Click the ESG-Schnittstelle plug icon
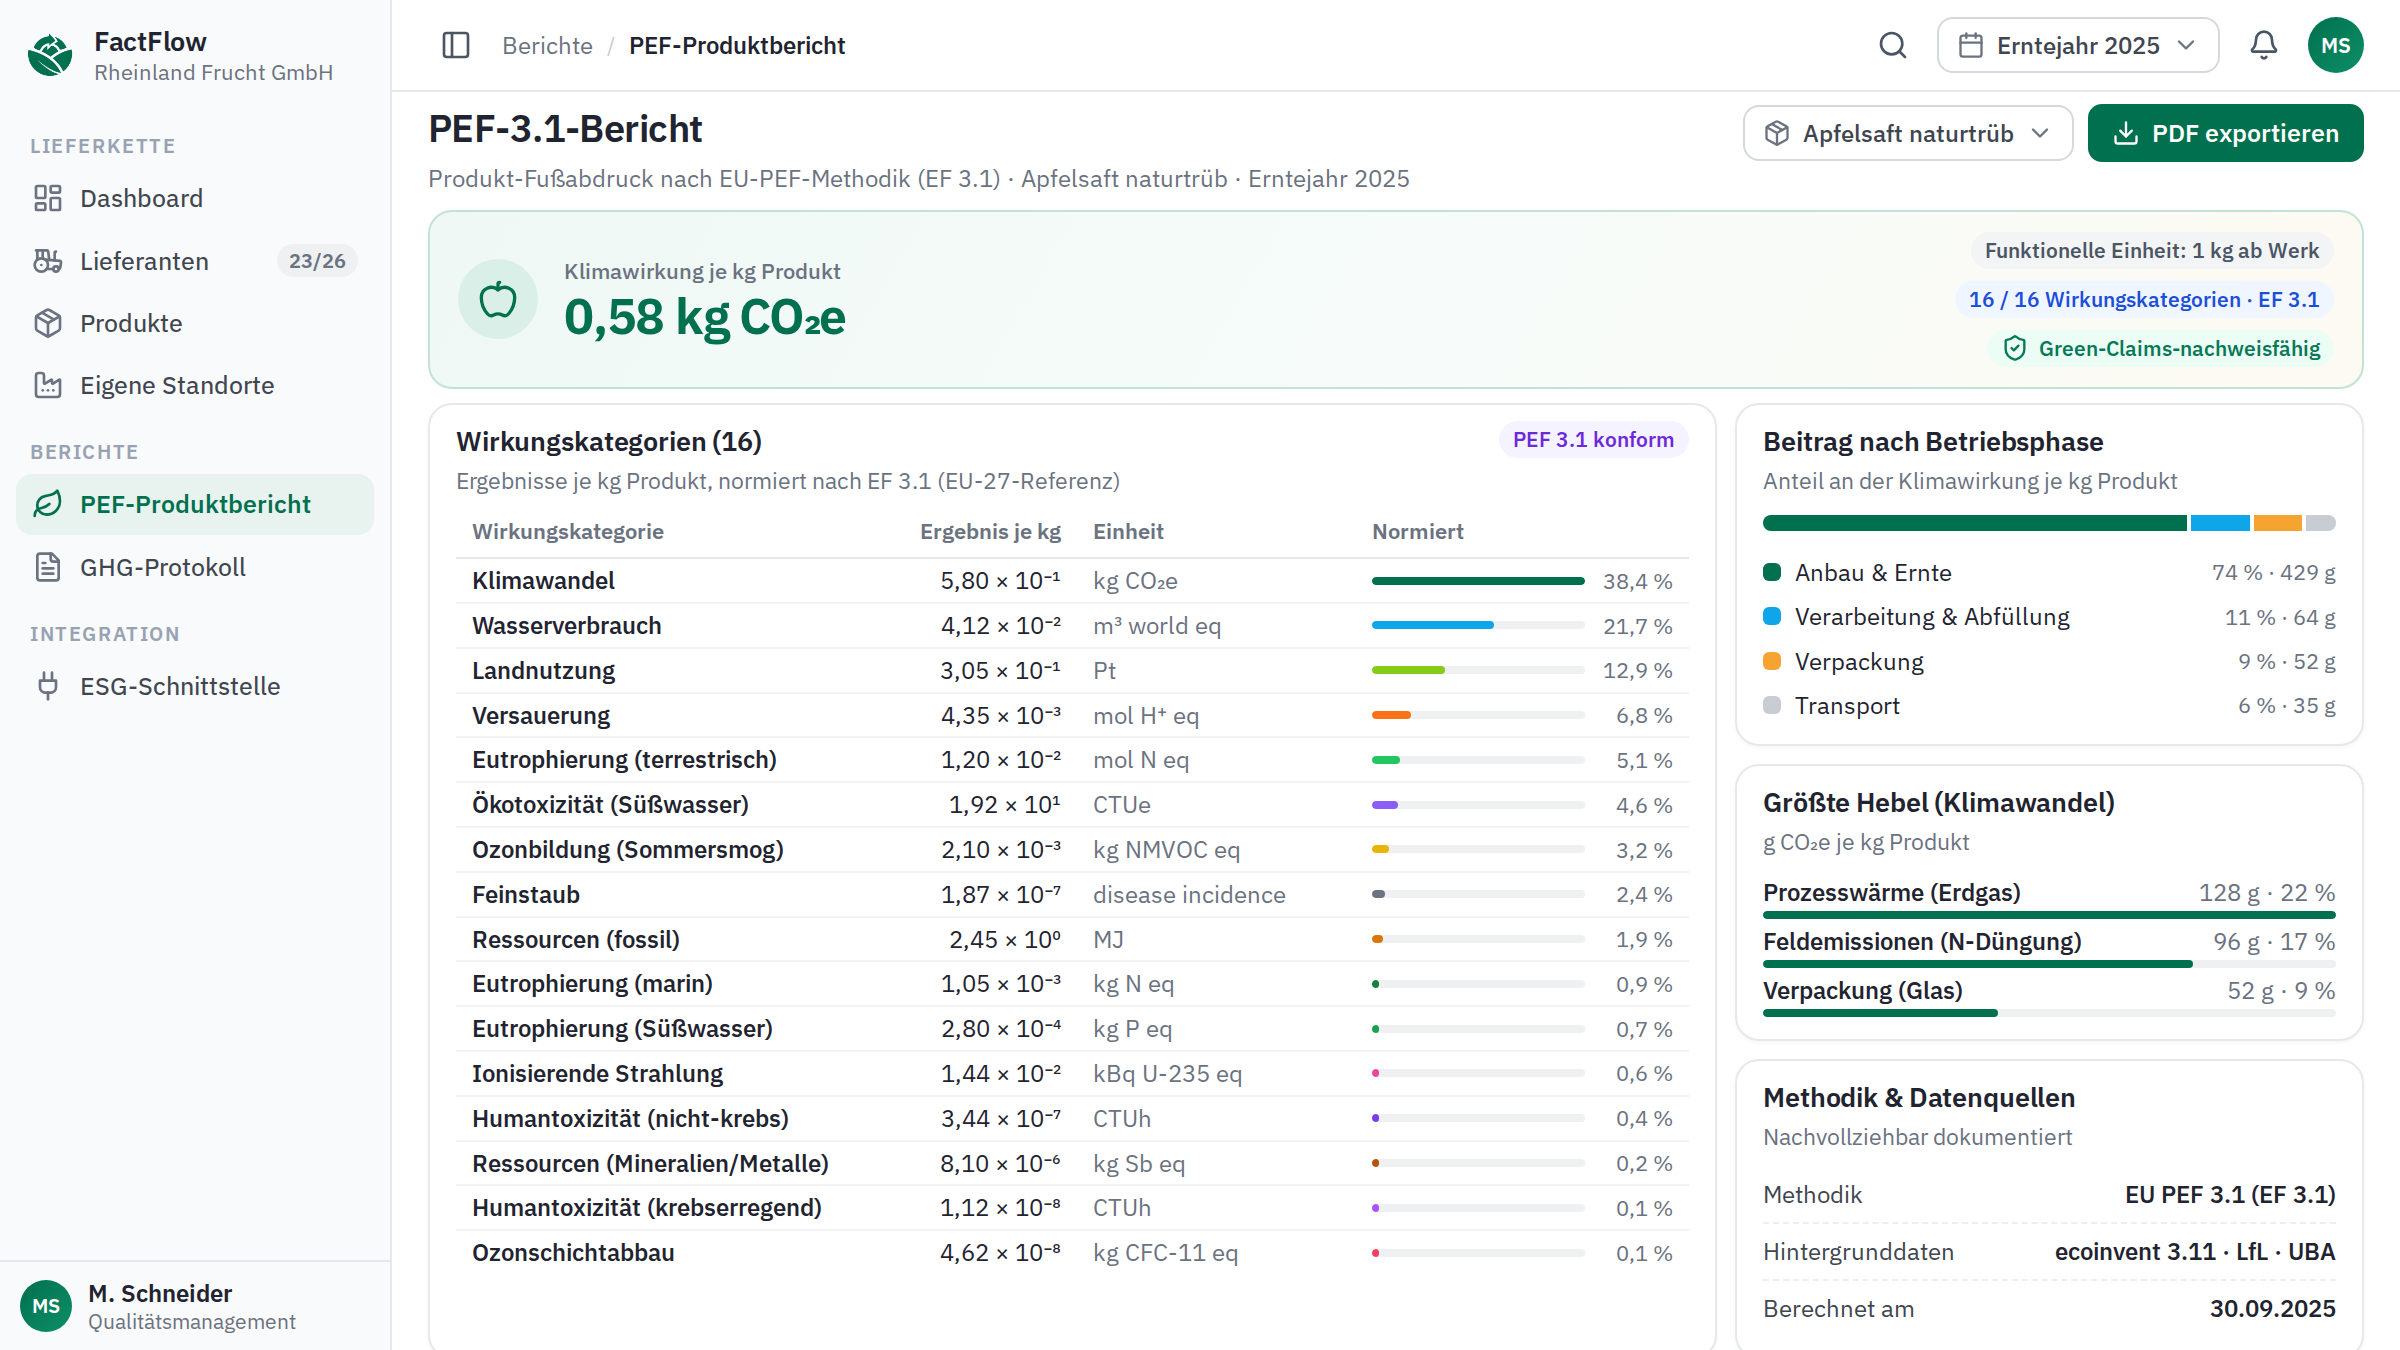The image size is (2400, 1350). tap(48, 686)
